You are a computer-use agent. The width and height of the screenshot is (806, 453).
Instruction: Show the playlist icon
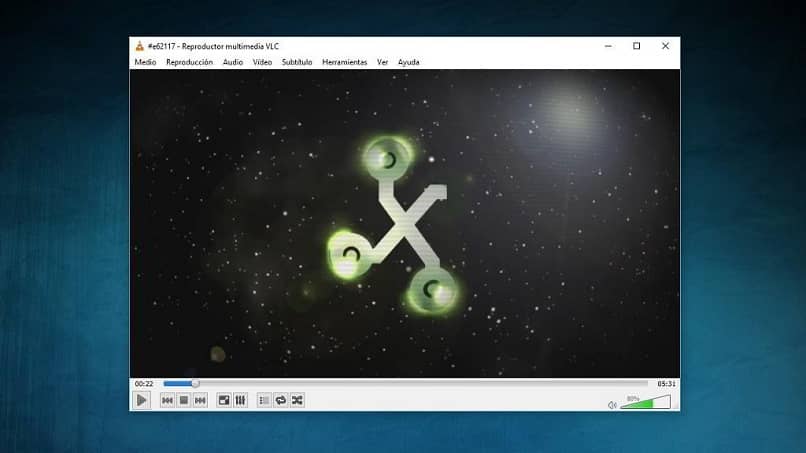click(x=264, y=400)
